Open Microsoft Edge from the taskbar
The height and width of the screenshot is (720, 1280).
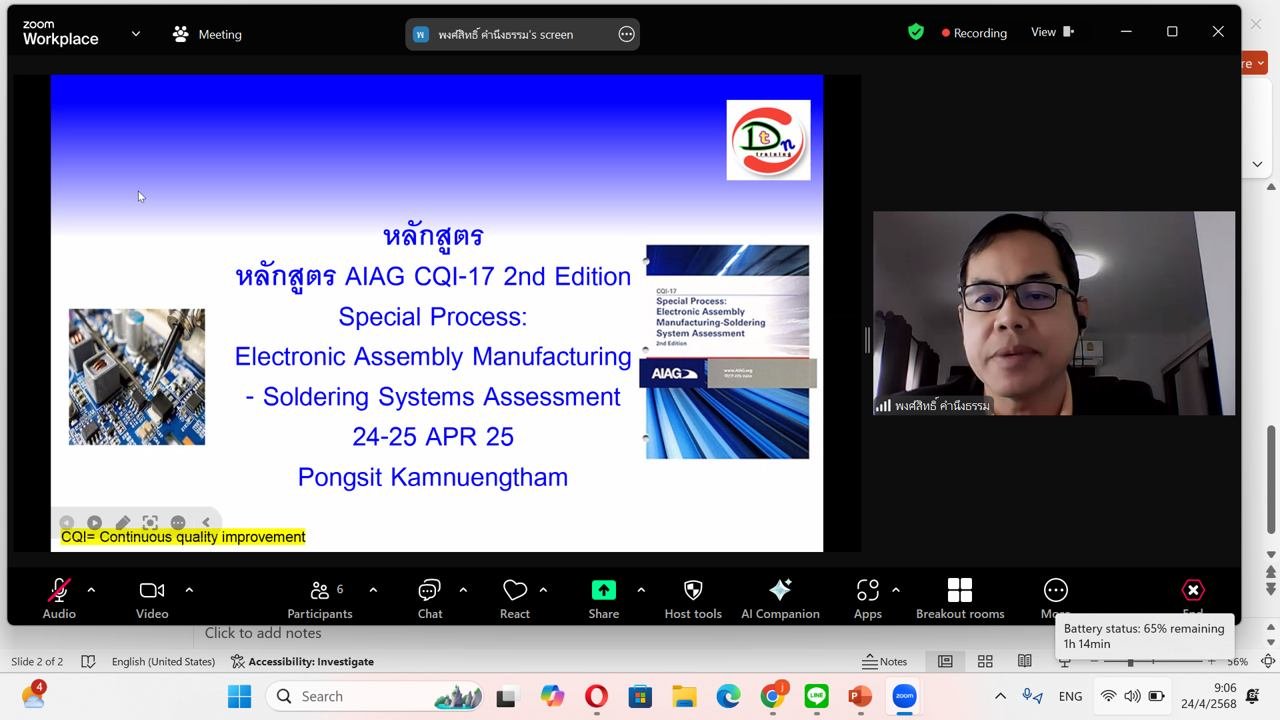(728, 696)
